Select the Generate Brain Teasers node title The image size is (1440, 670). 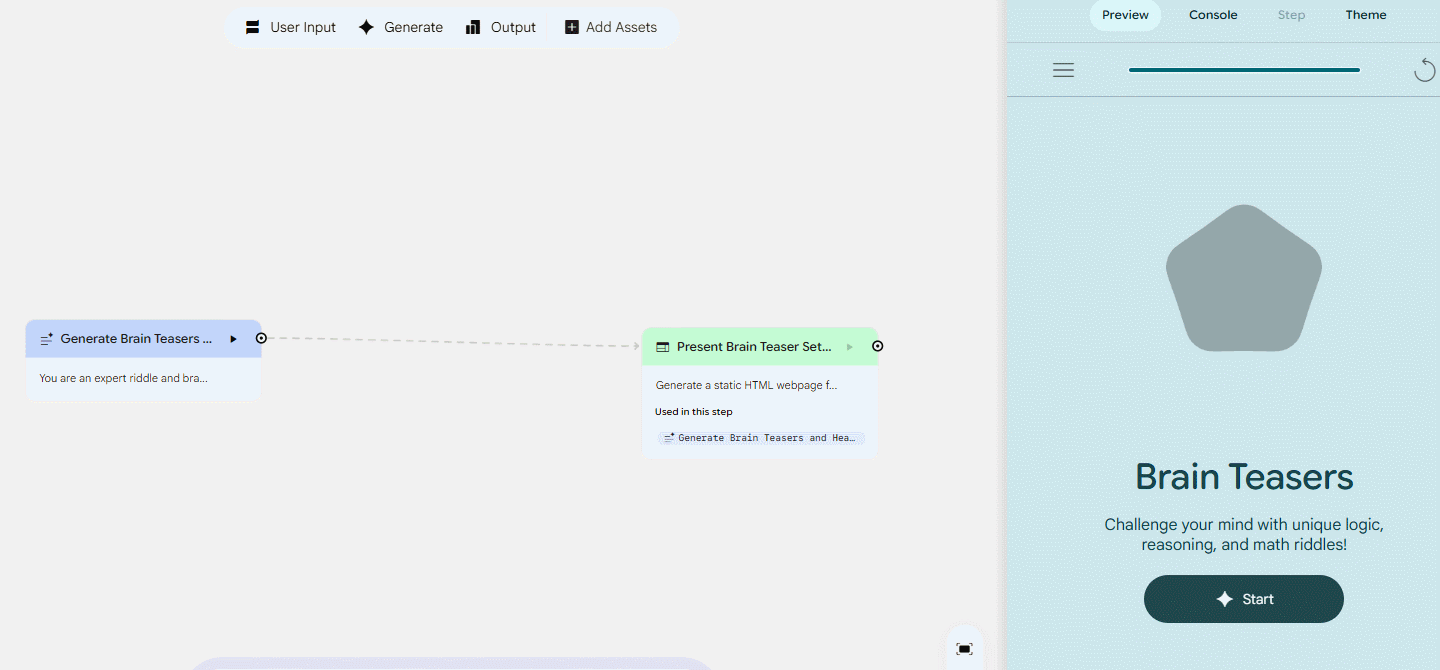(x=136, y=339)
